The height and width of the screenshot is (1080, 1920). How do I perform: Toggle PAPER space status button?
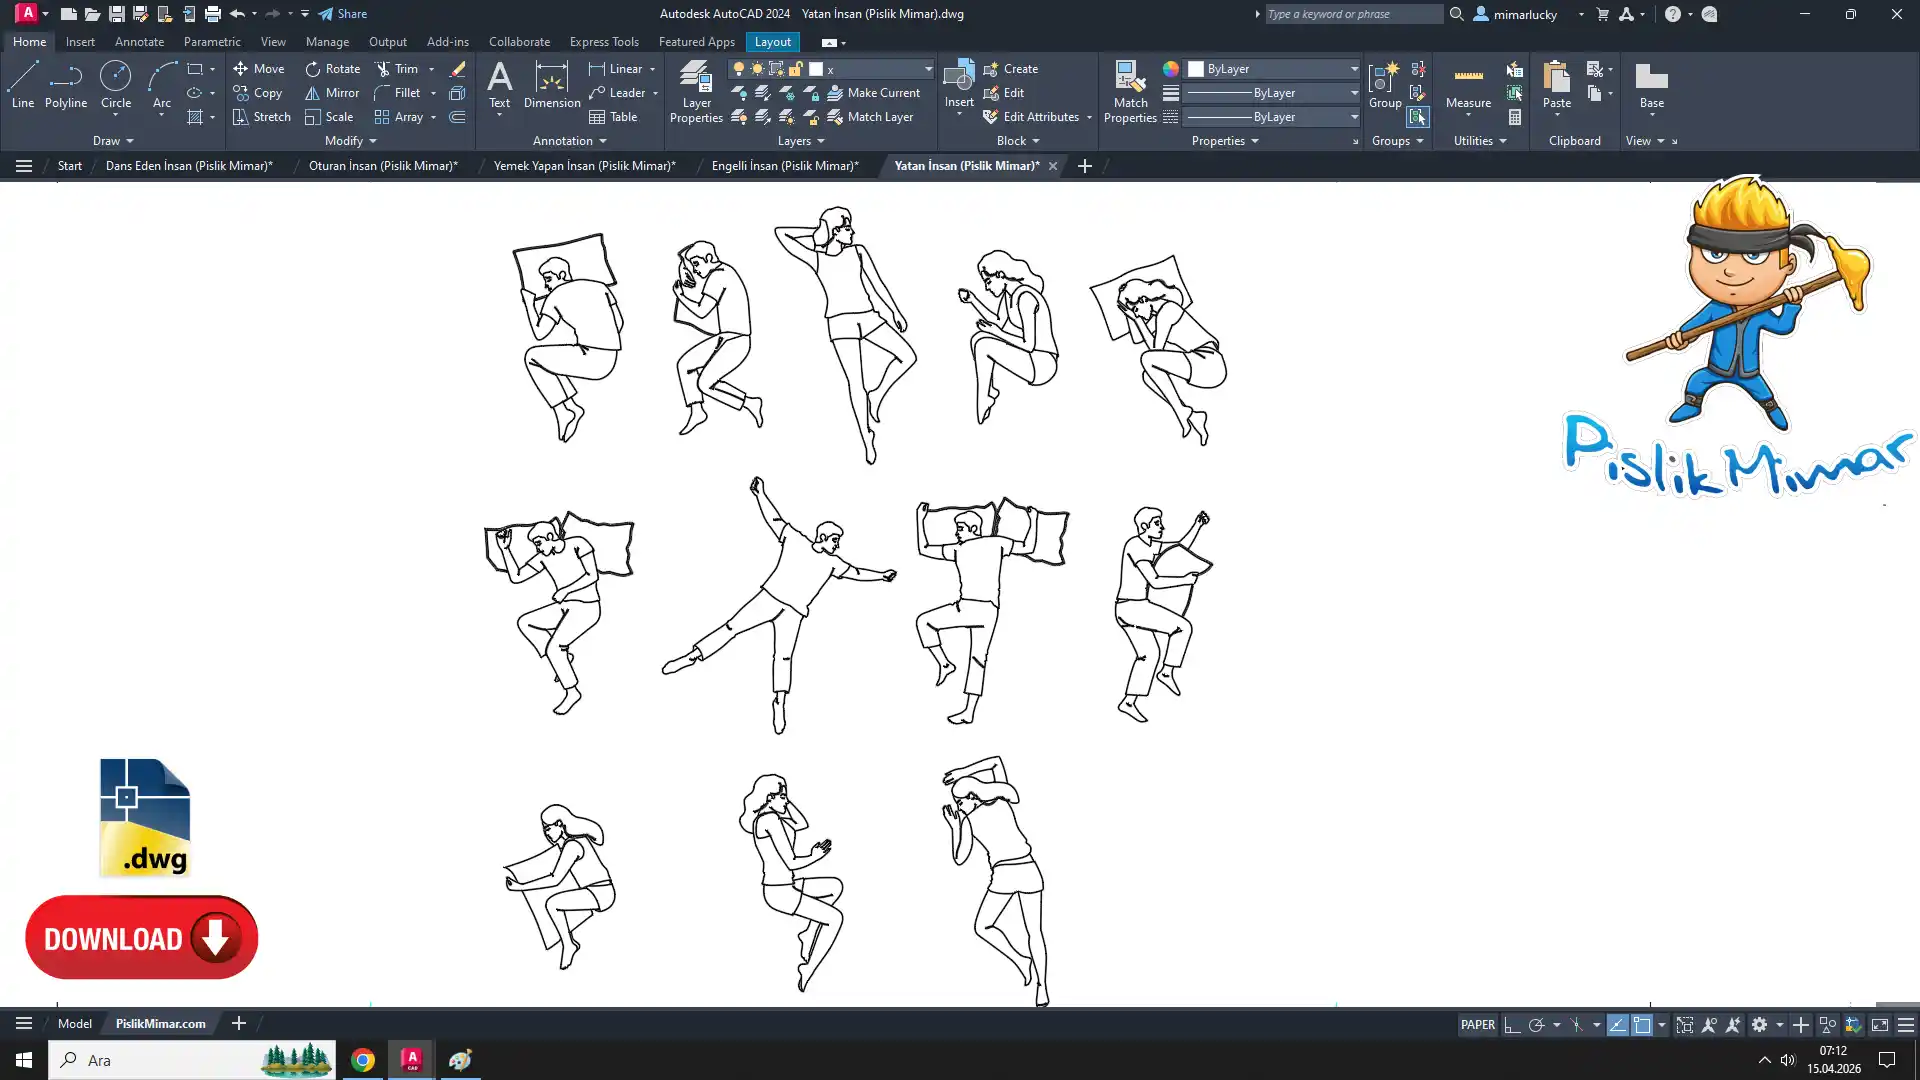(1477, 1025)
